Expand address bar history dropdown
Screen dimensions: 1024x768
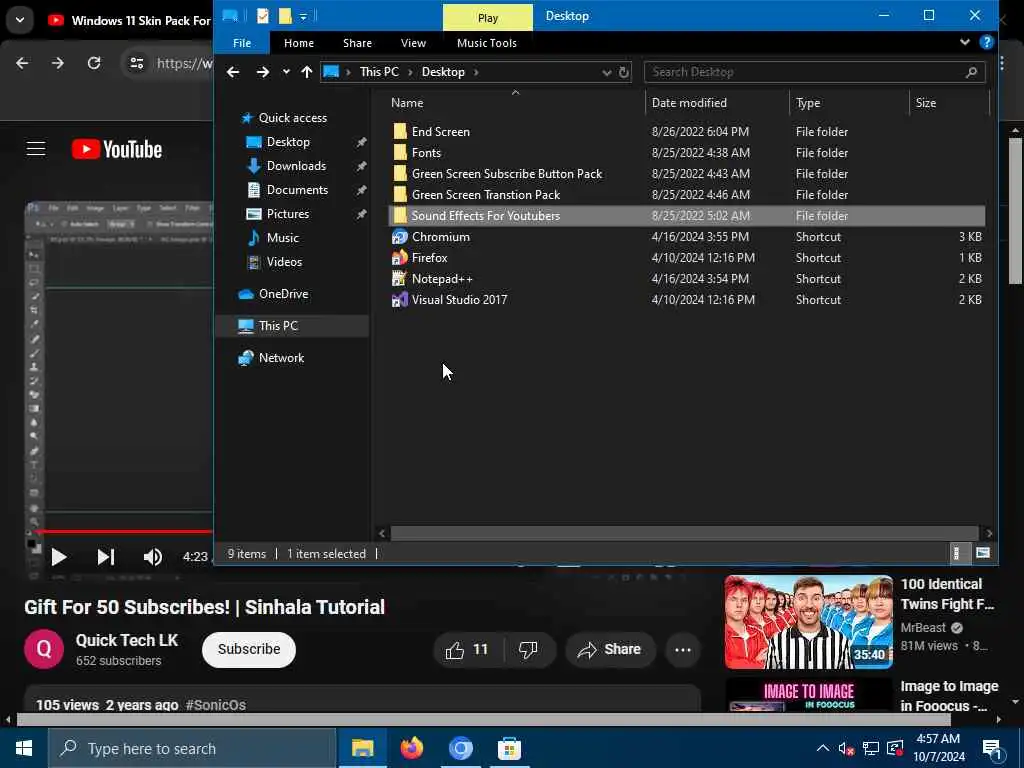606,72
